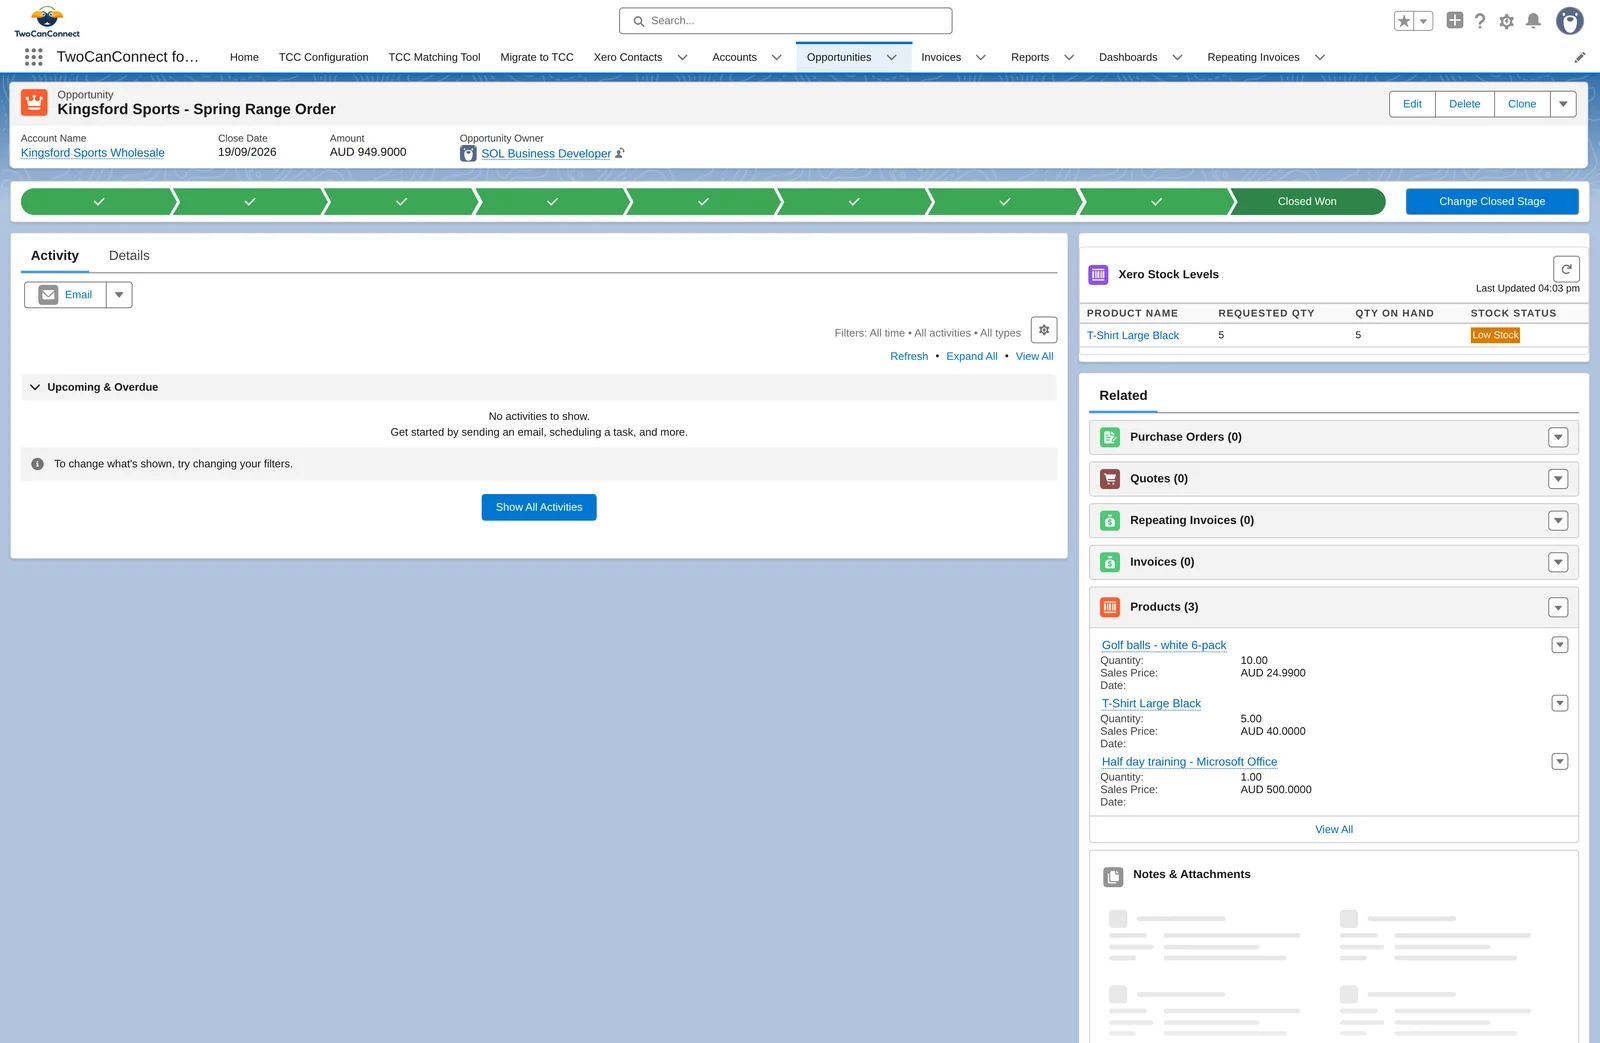Click the global Search field
The image size is (1600, 1043).
coord(786,21)
